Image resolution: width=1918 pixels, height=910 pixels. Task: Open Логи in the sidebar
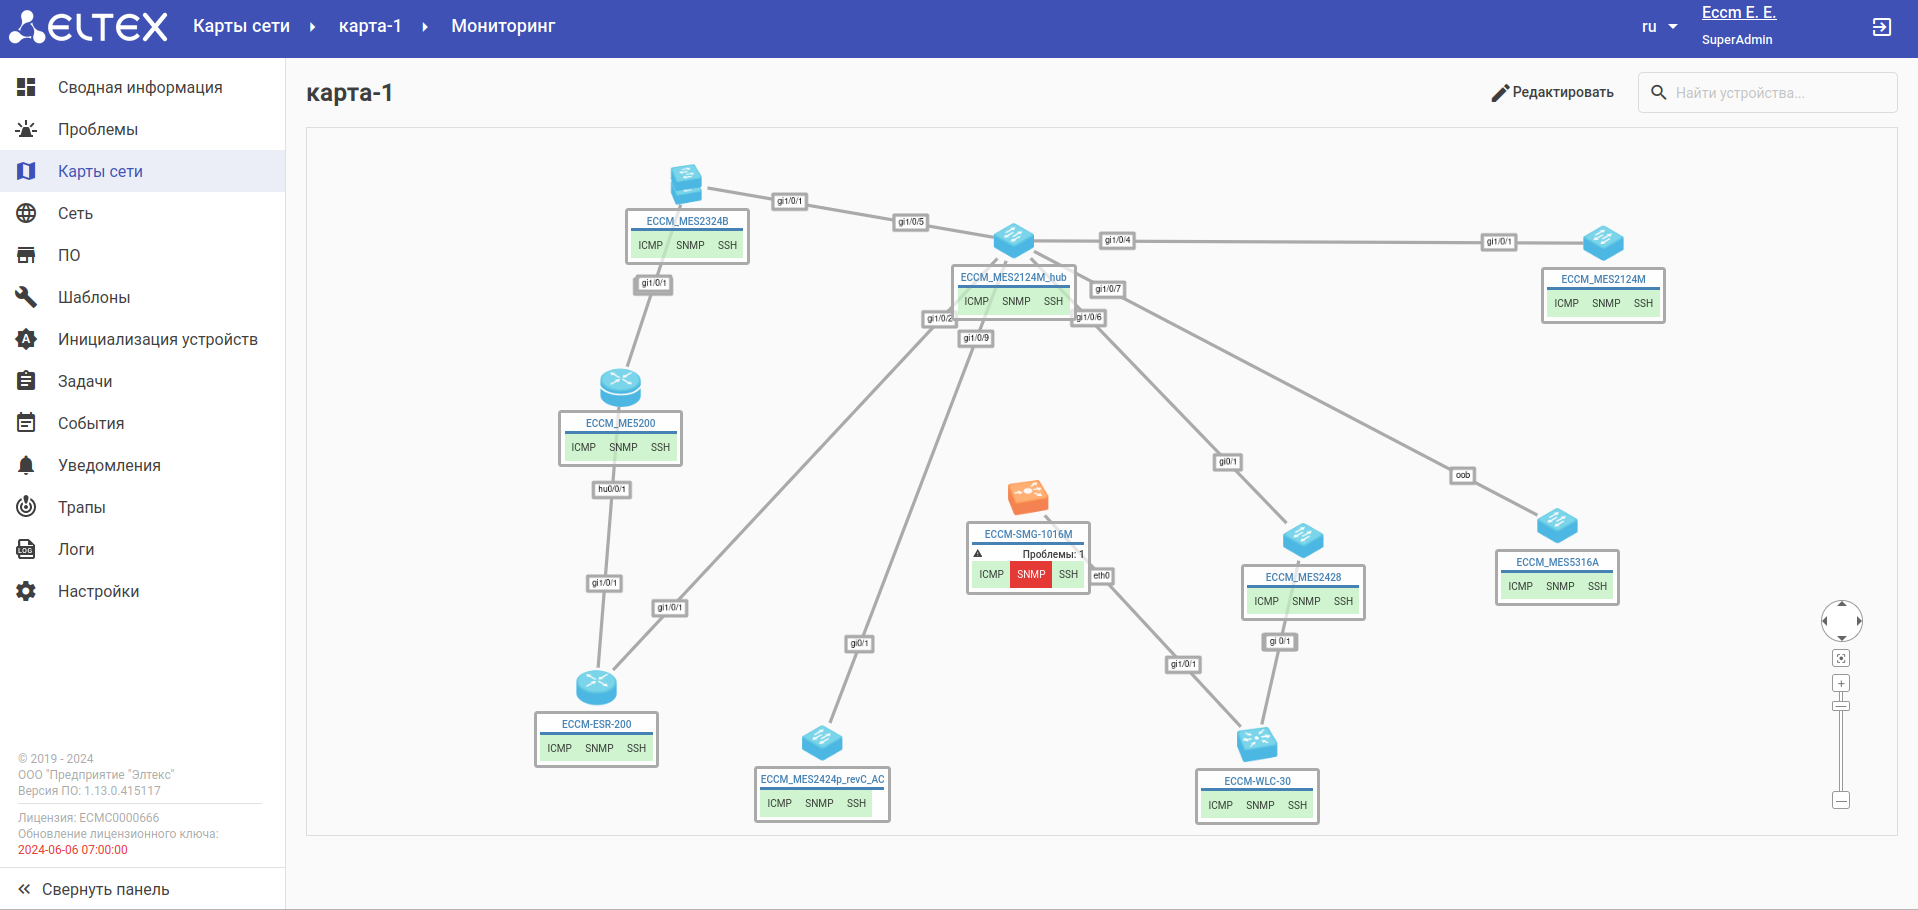[142, 549]
